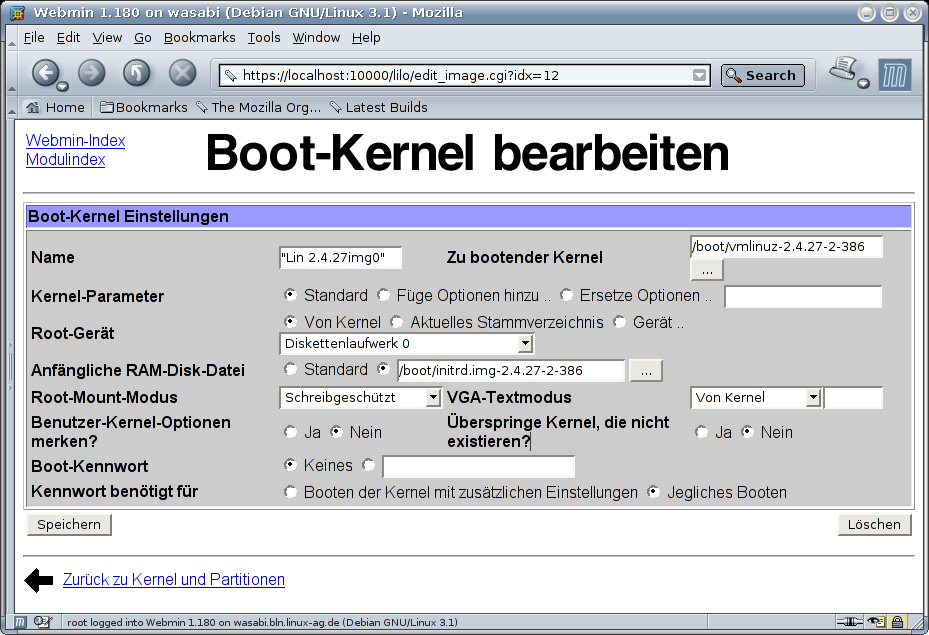Select Aktuelles Stammverzeichnis radio button

pyautogui.click(x=396, y=322)
